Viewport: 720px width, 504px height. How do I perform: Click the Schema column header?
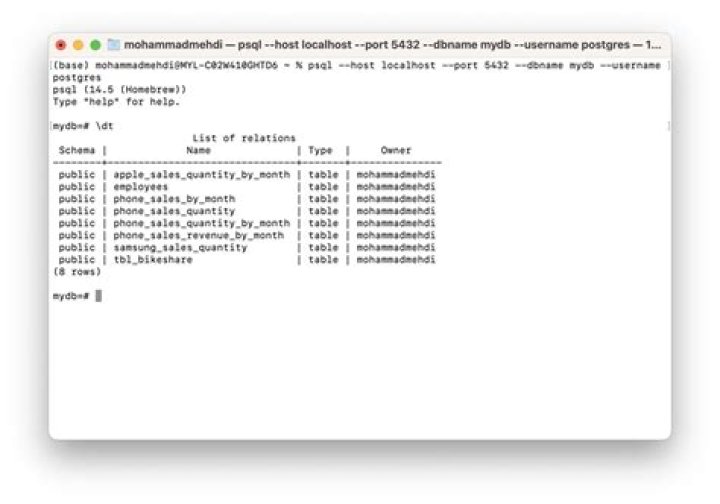[x=76, y=150]
